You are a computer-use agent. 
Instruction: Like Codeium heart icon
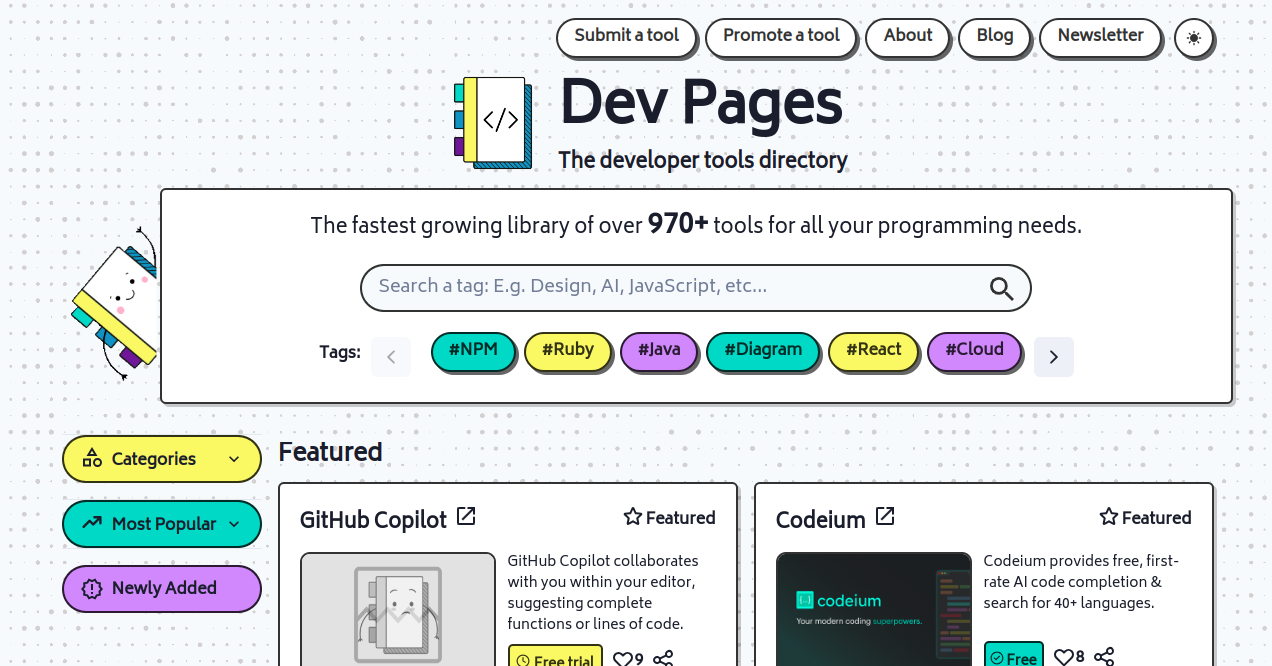coord(1063,657)
